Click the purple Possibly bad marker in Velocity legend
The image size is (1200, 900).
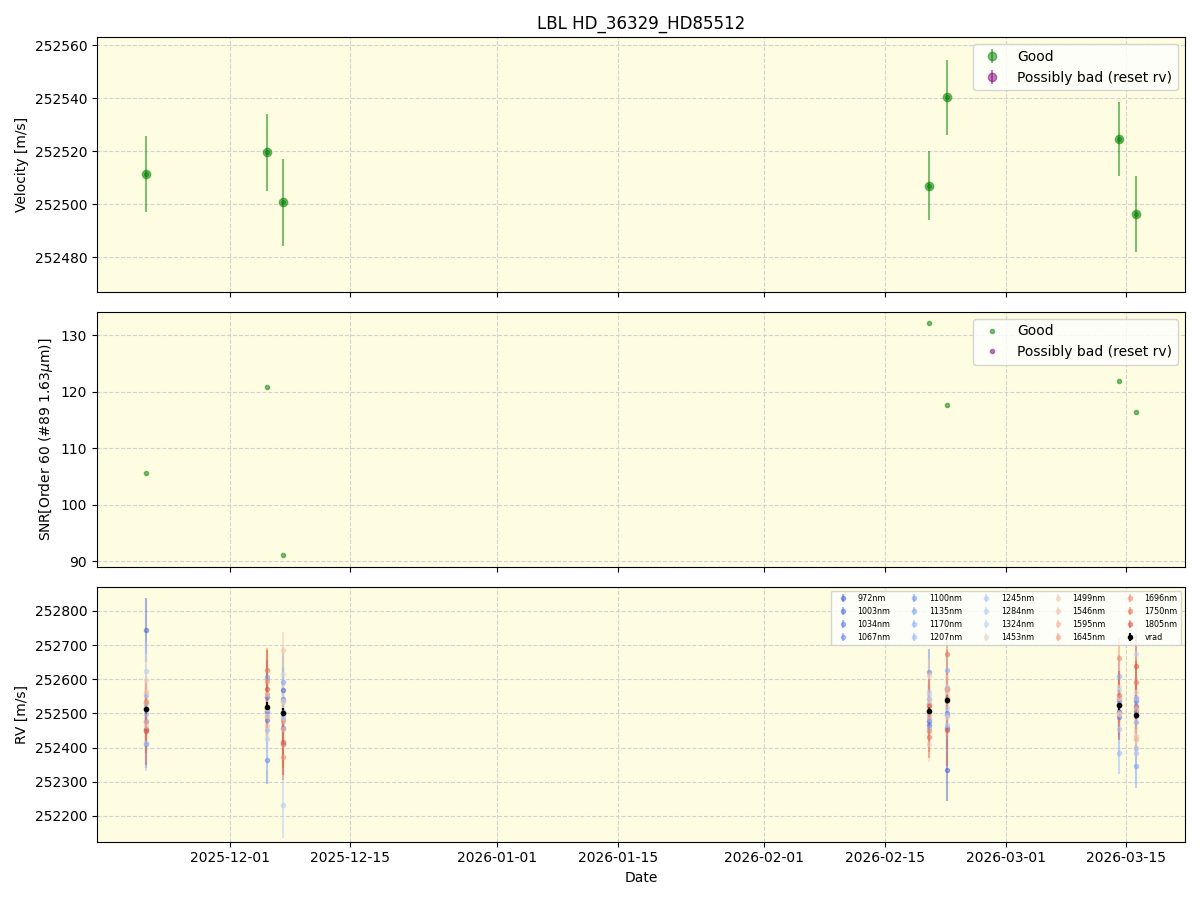click(x=992, y=77)
